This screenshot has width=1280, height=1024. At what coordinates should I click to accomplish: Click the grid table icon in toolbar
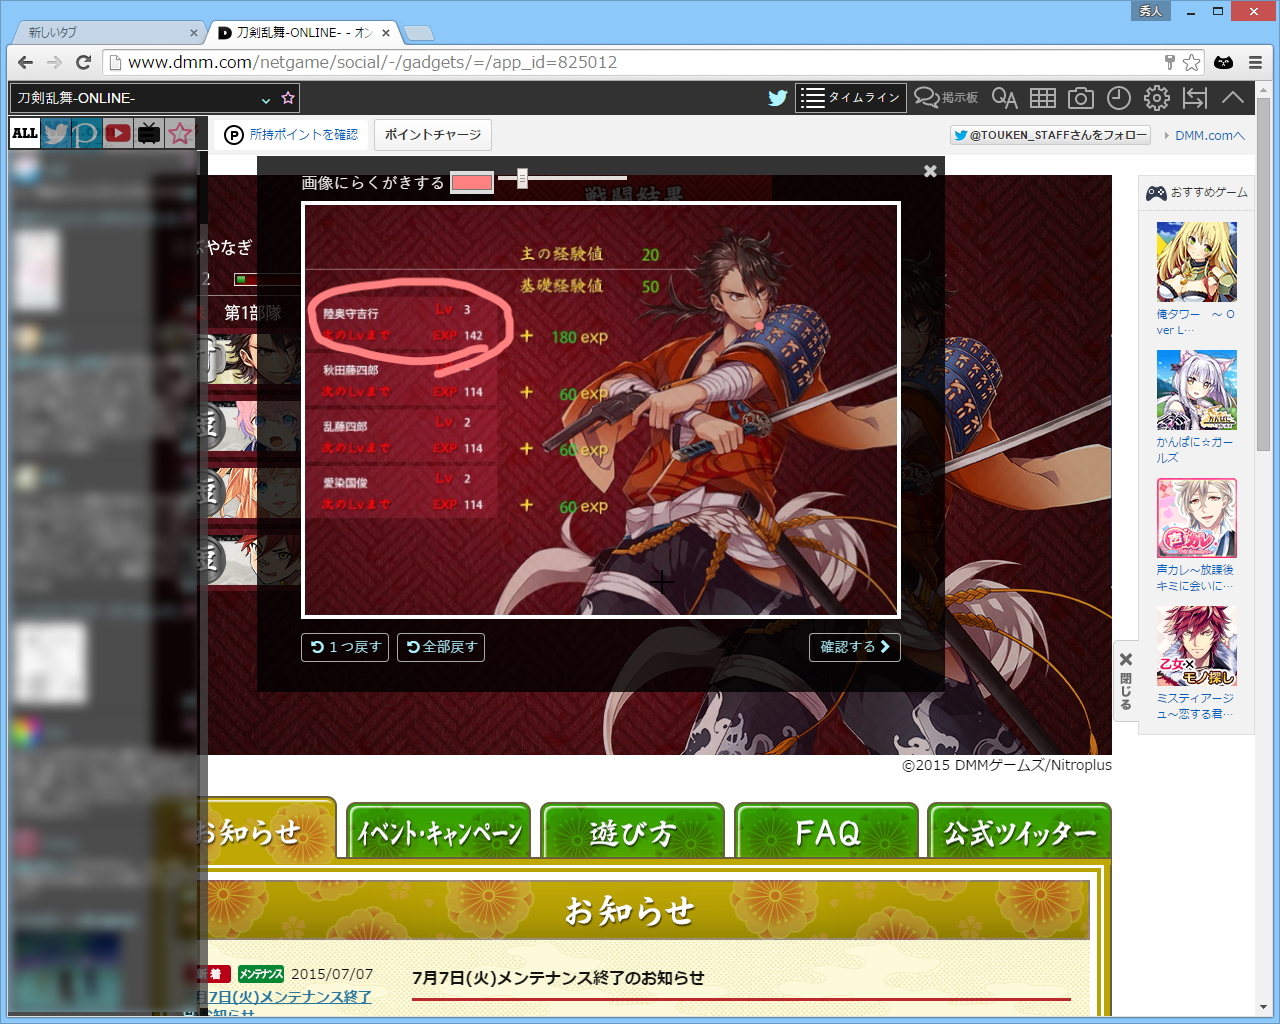coord(1043,98)
